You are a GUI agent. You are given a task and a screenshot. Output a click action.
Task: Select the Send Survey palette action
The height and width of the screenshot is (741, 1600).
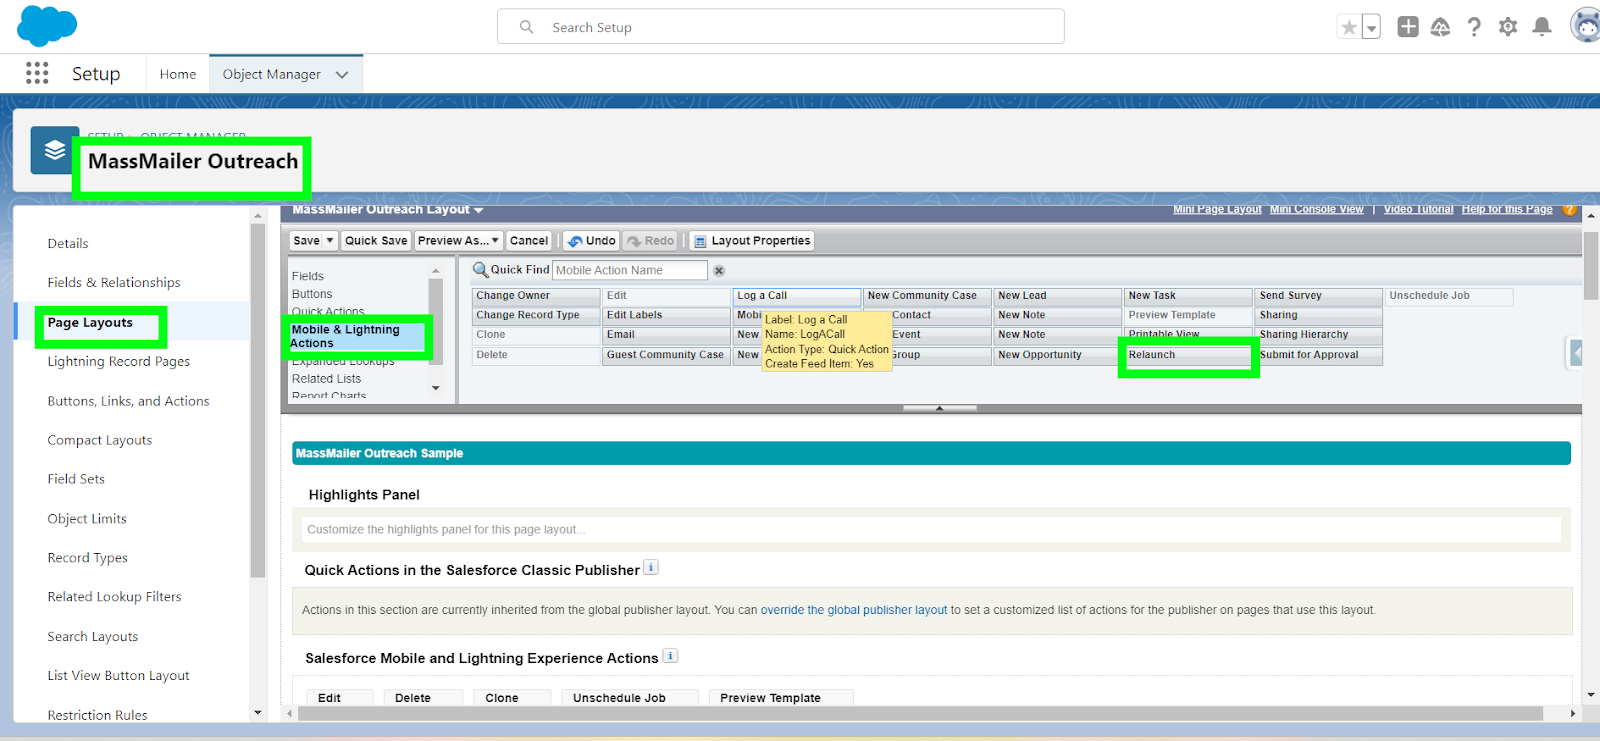pyautogui.click(x=1319, y=296)
